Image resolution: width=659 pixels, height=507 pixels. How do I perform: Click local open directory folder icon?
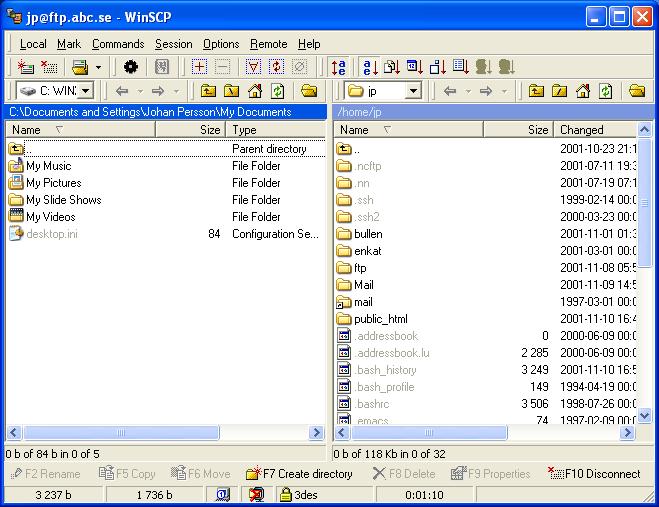pyautogui.click(x=309, y=91)
